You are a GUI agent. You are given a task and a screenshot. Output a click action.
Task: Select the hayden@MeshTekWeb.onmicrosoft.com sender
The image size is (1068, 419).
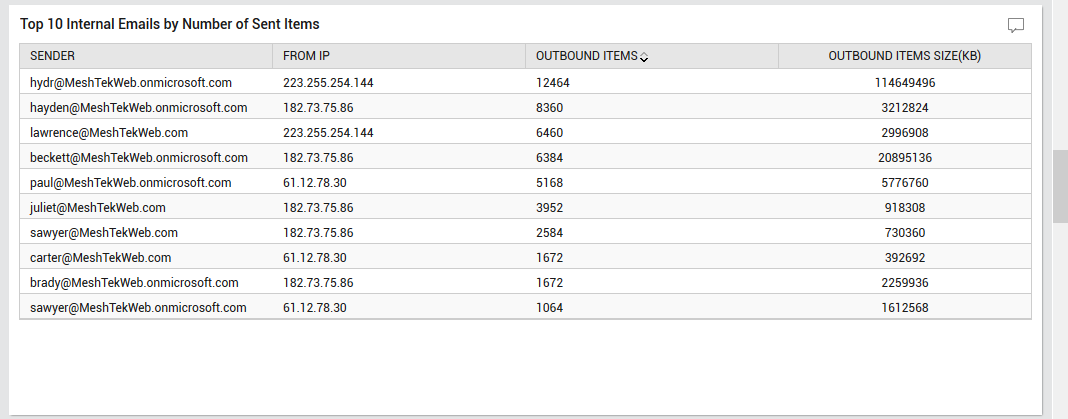(138, 108)
